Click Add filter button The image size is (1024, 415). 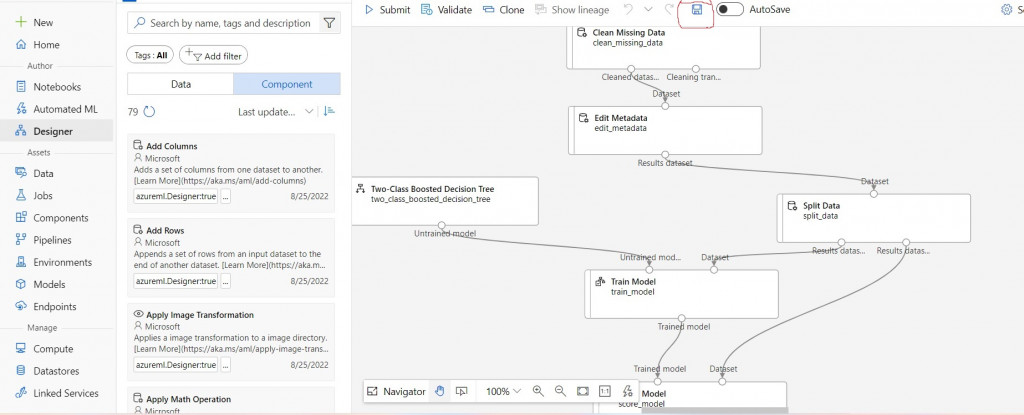click(214, 56)
